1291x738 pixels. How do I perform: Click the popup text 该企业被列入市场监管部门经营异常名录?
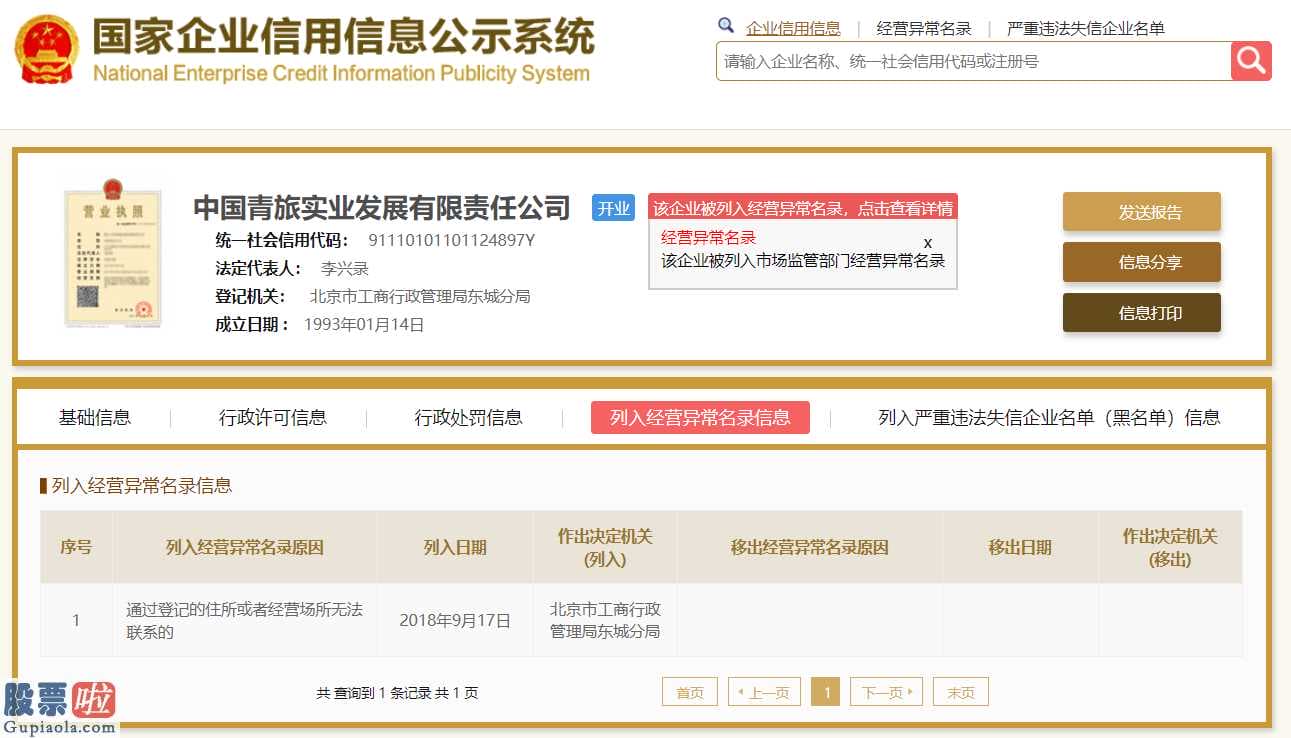coord(803,260)
